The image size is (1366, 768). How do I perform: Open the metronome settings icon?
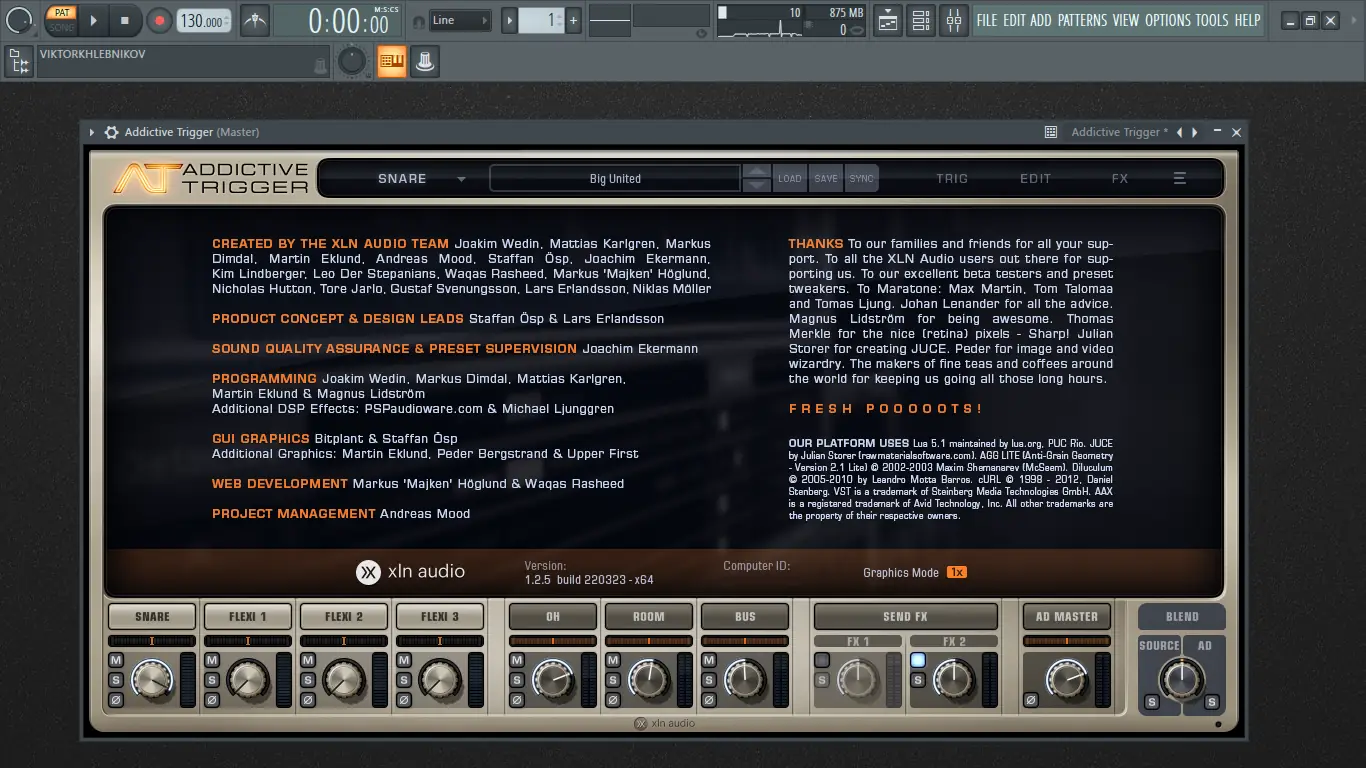click(255, 20)
